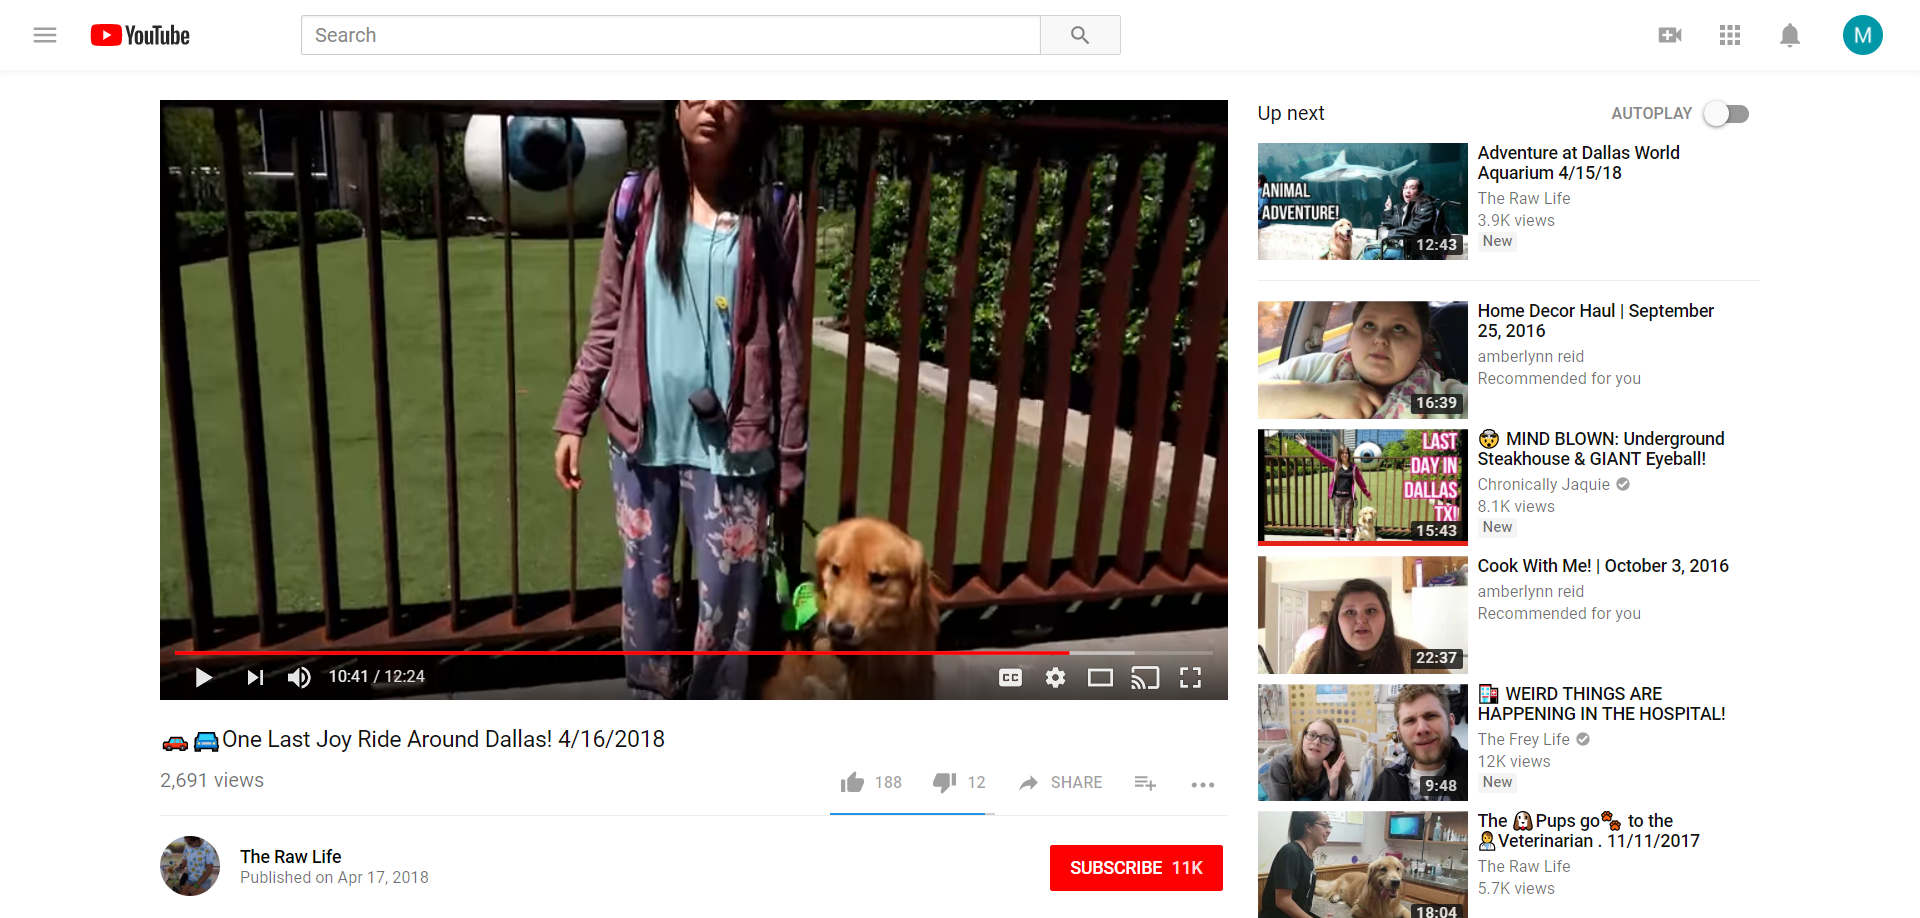This screenshot has width=1920, height=918.
Task: Cast video to a TV
Action: pyautogui.click(x=1145, y=677)
